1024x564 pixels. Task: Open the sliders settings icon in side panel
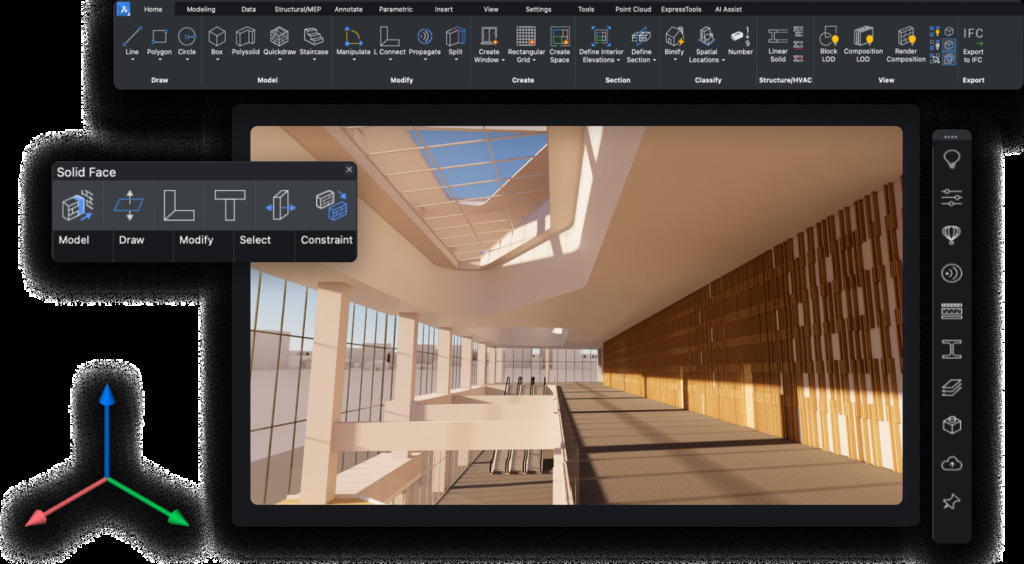click(x=951, y=197)
